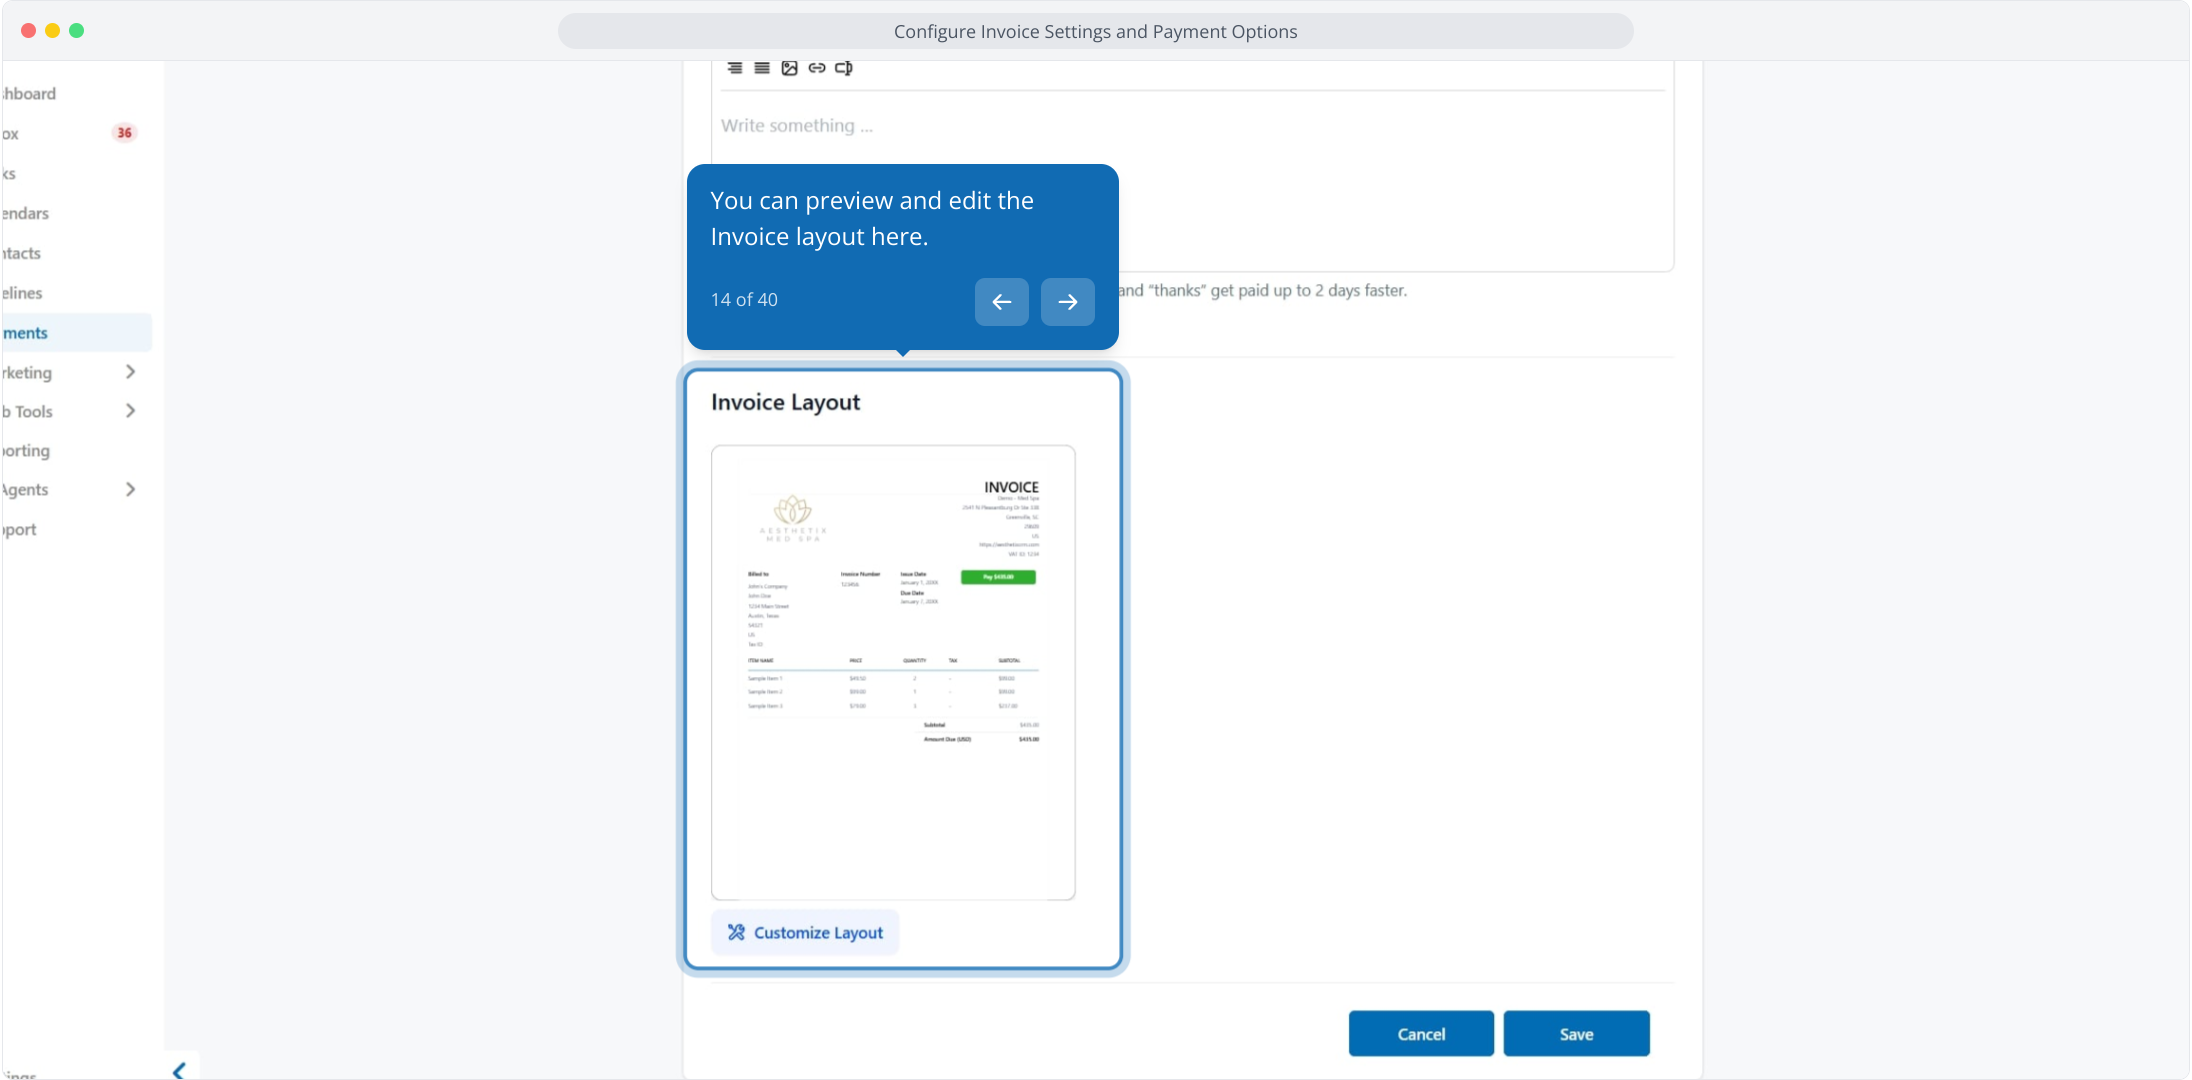Image resolution: width=2192 pixels, height=1080 pixels.
Task: Expand the Agents sidebar submenu chevron
Action: pos(130,489)
